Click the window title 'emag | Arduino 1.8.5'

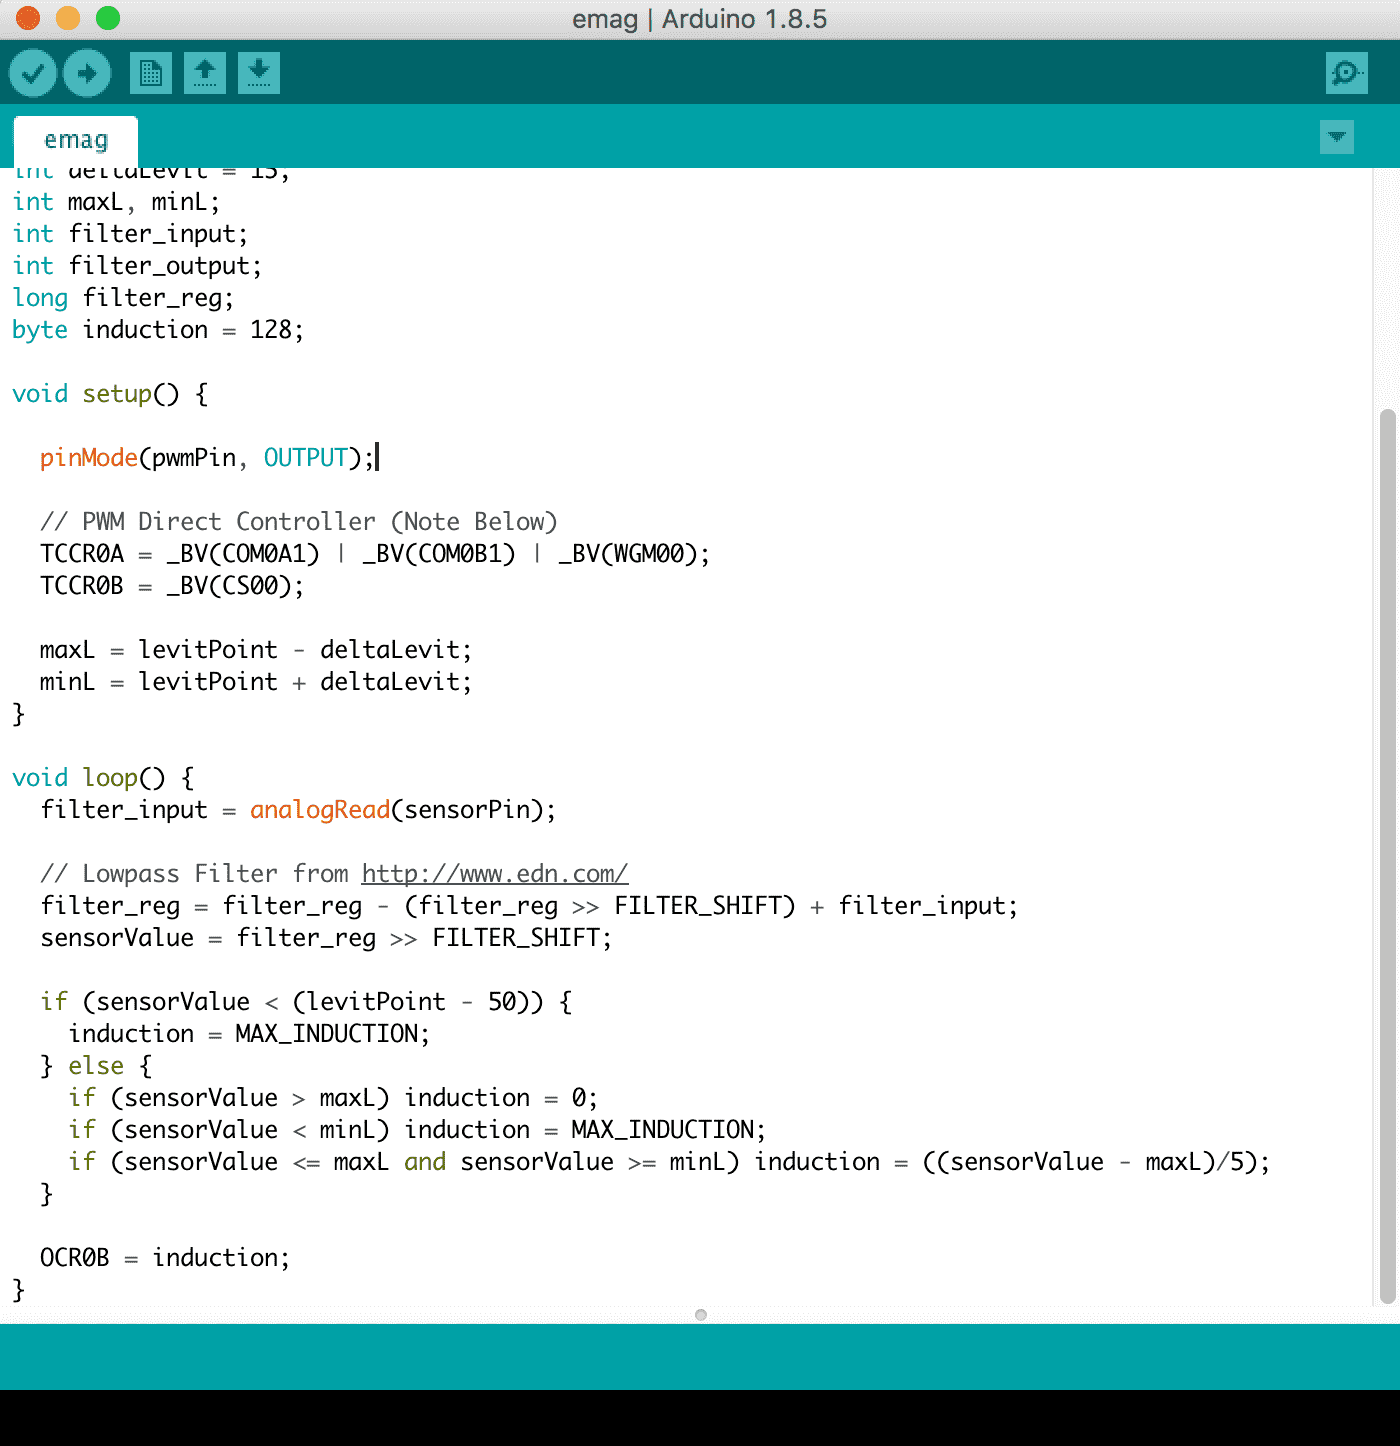700,19
